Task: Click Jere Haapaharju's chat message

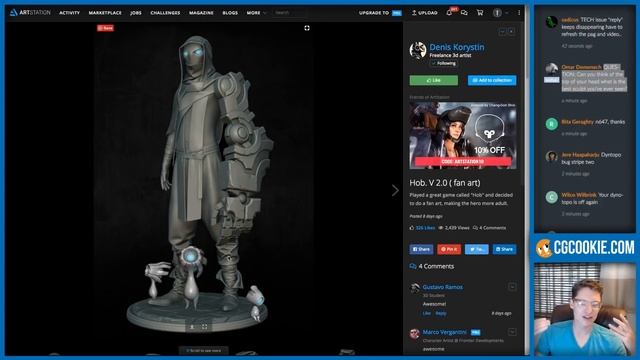Action: [x=591, y=158]
